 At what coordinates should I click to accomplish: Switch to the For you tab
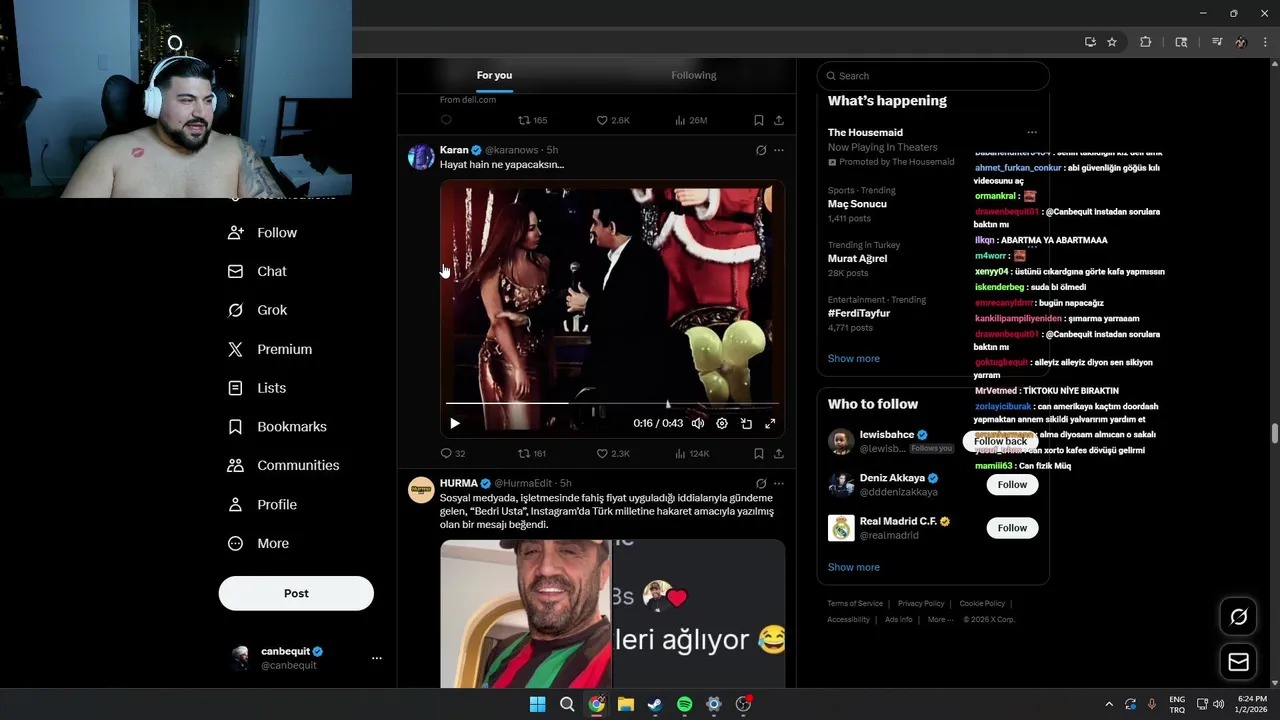pos(494,75)
